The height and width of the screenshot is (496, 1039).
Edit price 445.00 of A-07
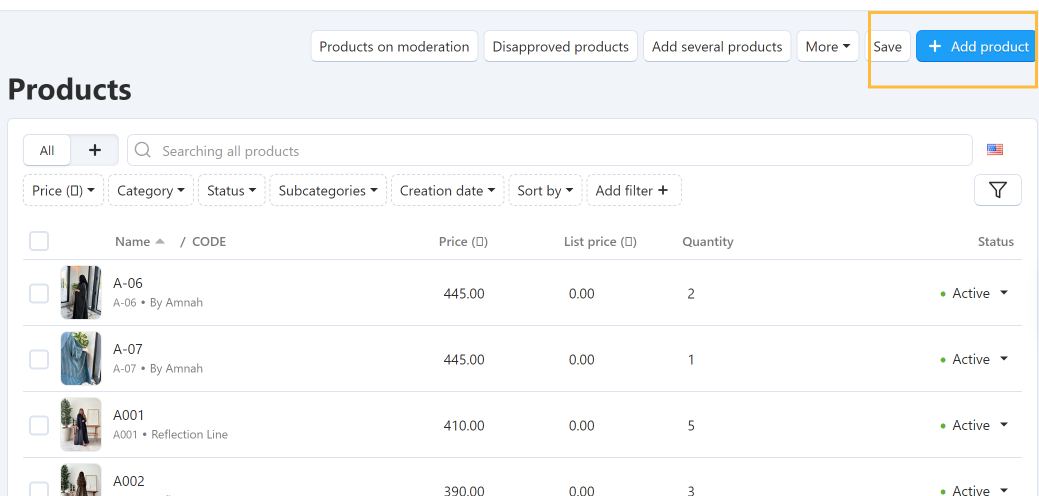point(464,360)
